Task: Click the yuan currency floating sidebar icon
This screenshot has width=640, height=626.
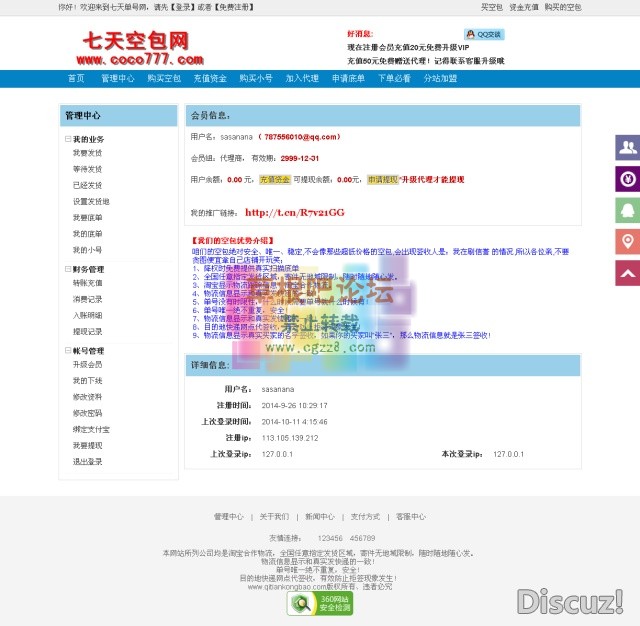Action: click(628, 179)
